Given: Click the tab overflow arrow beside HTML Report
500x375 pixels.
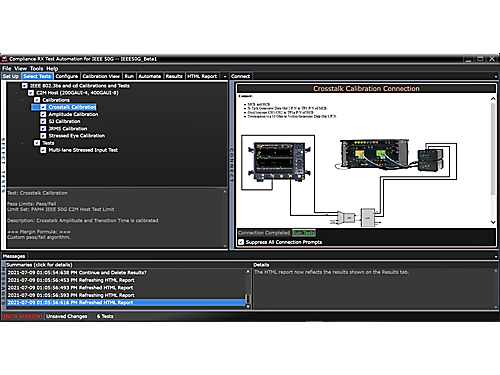Looking at the screenshot, I should point(225,76).
